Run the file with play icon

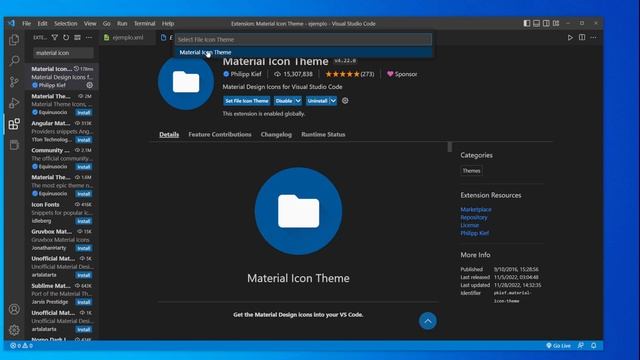(570, 38)
